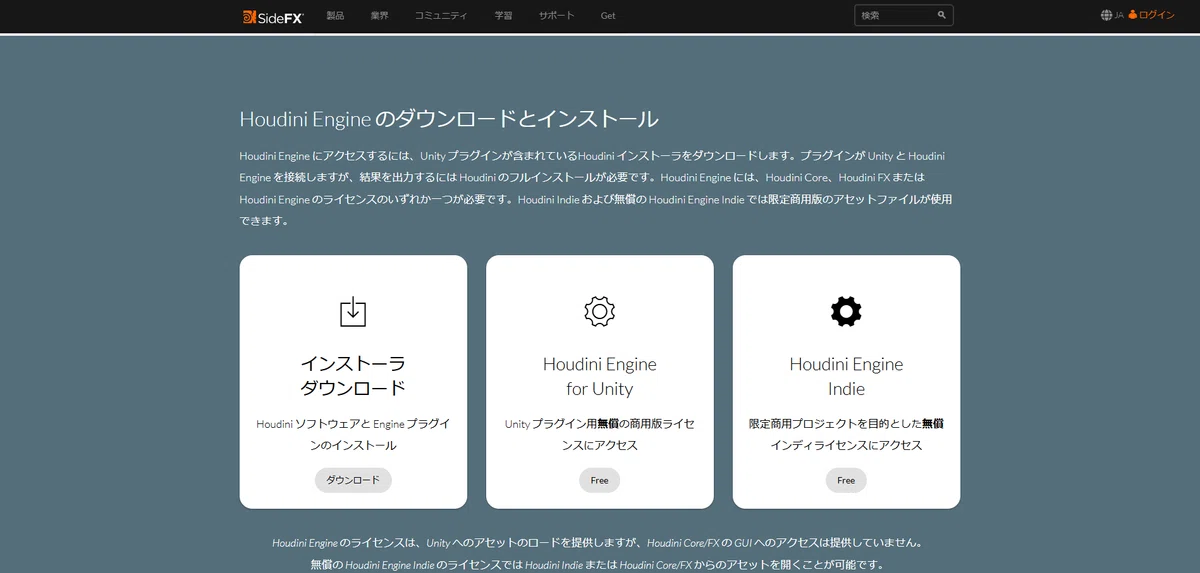Click the Houdini Engine for Unity card title
Viewport: 1200px width, 573px height.
click(600, 376)
